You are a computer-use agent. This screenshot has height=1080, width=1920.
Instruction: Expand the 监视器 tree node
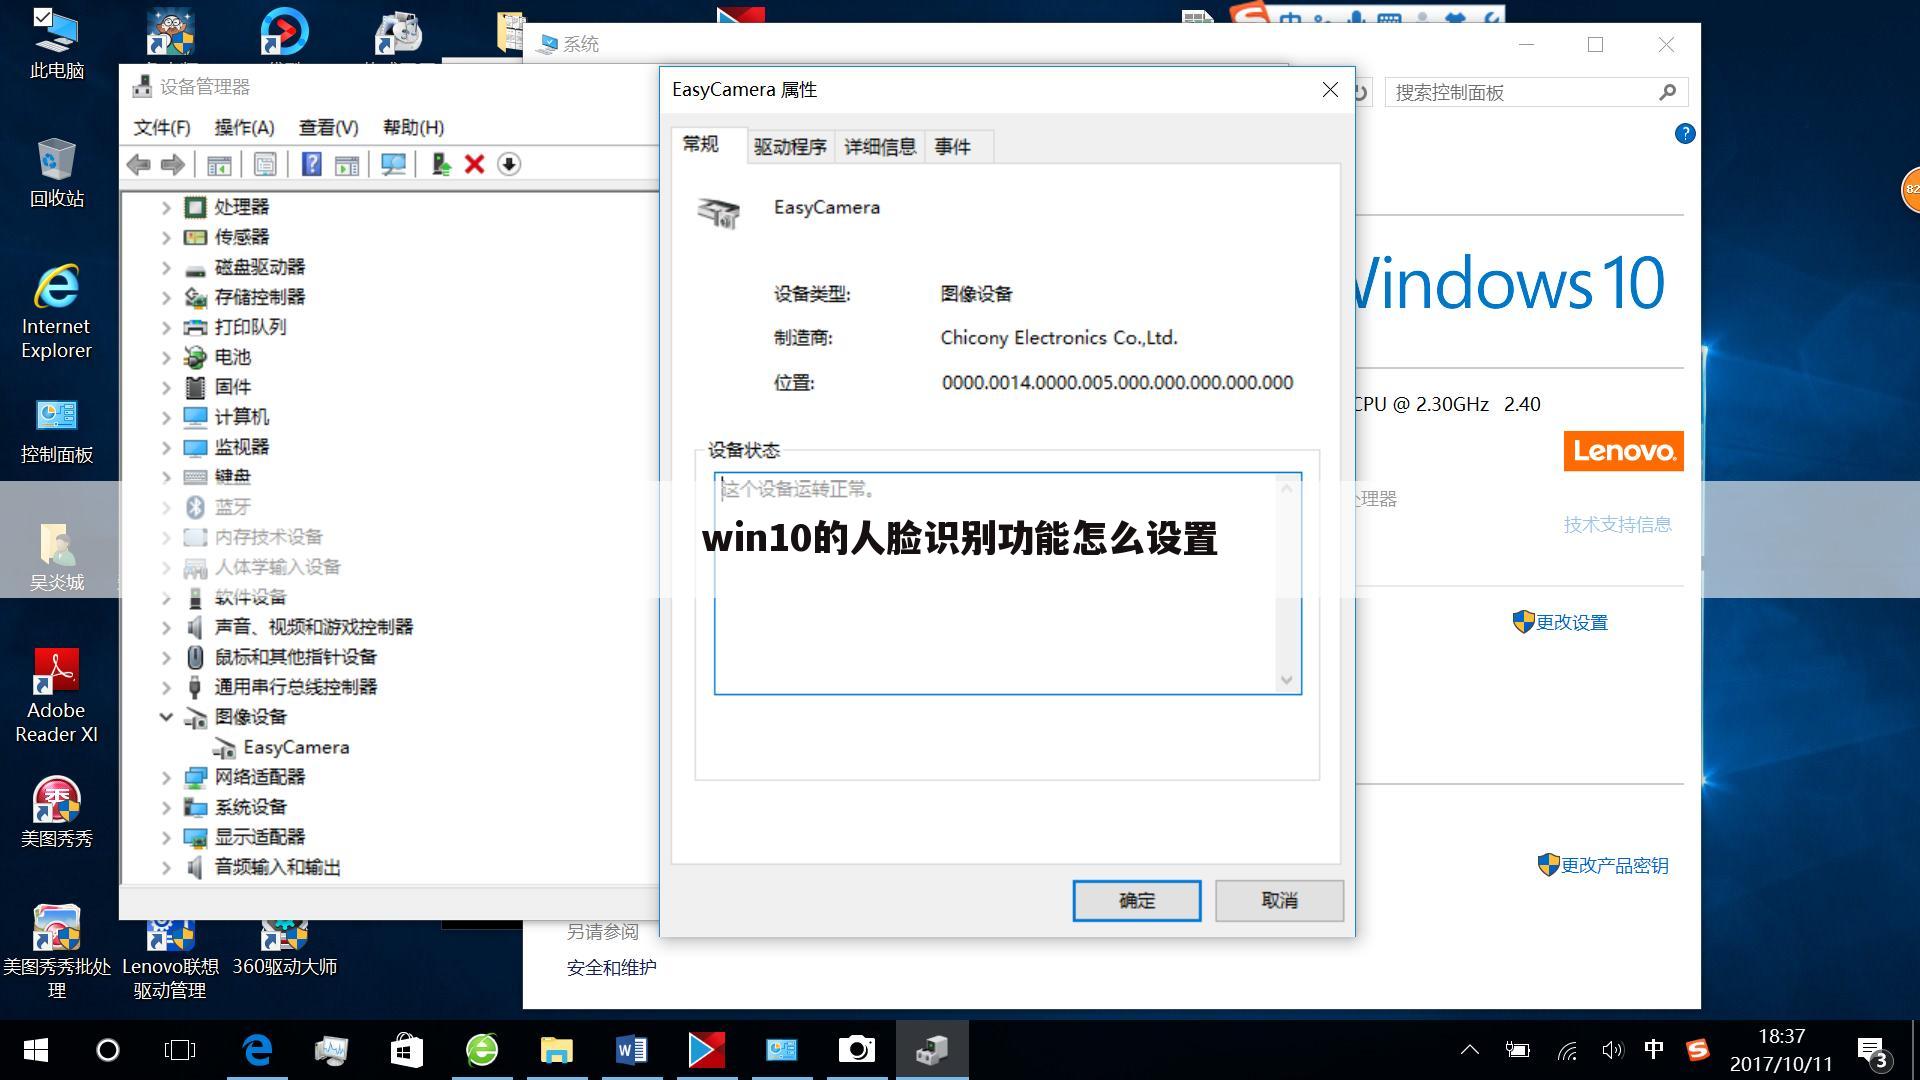[166, 448]
